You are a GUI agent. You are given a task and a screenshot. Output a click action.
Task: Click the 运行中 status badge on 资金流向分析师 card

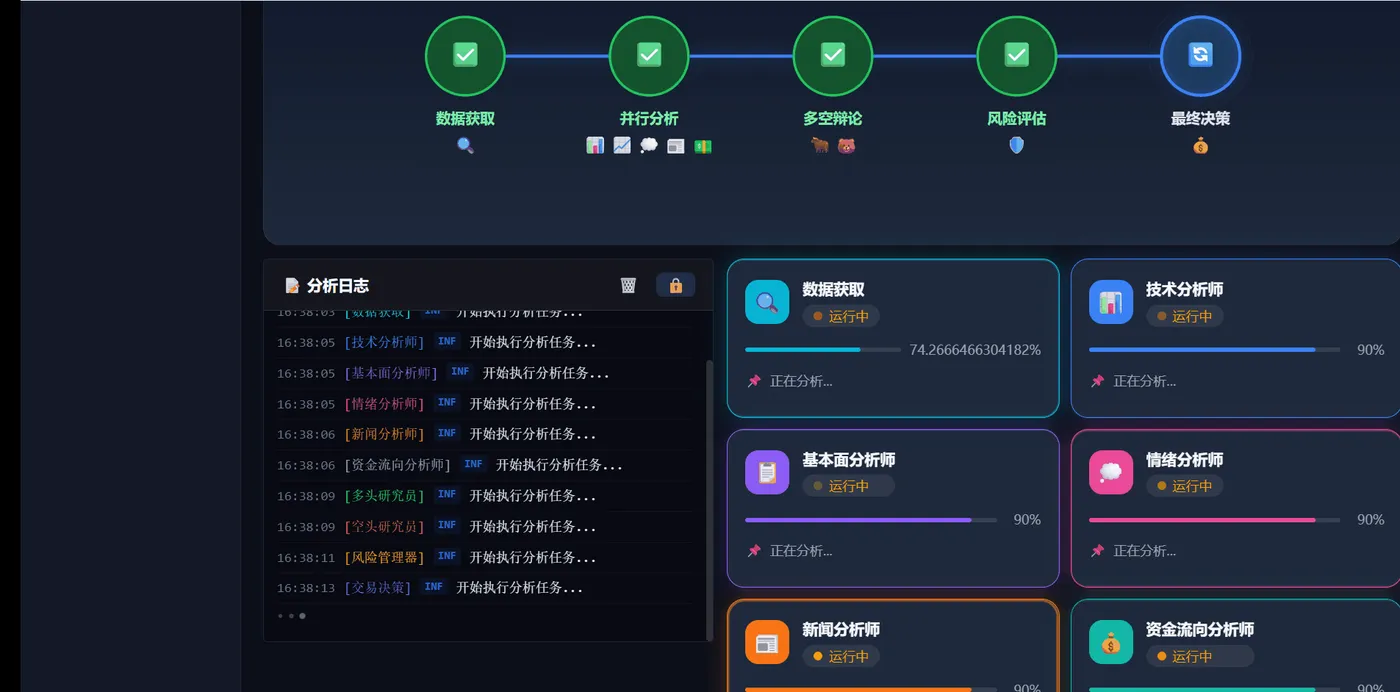click(1200, 656)
